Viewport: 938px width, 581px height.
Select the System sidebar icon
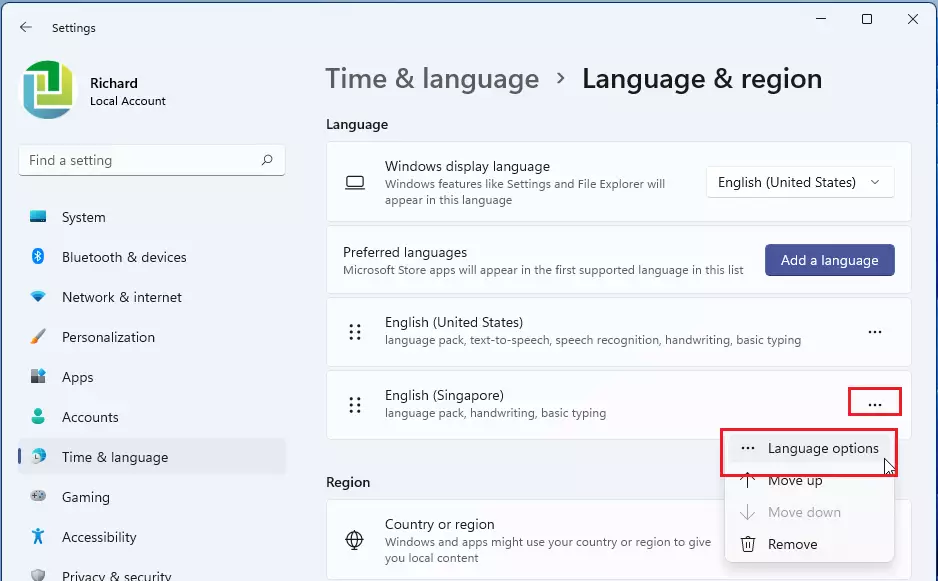(x=40, y=217)
